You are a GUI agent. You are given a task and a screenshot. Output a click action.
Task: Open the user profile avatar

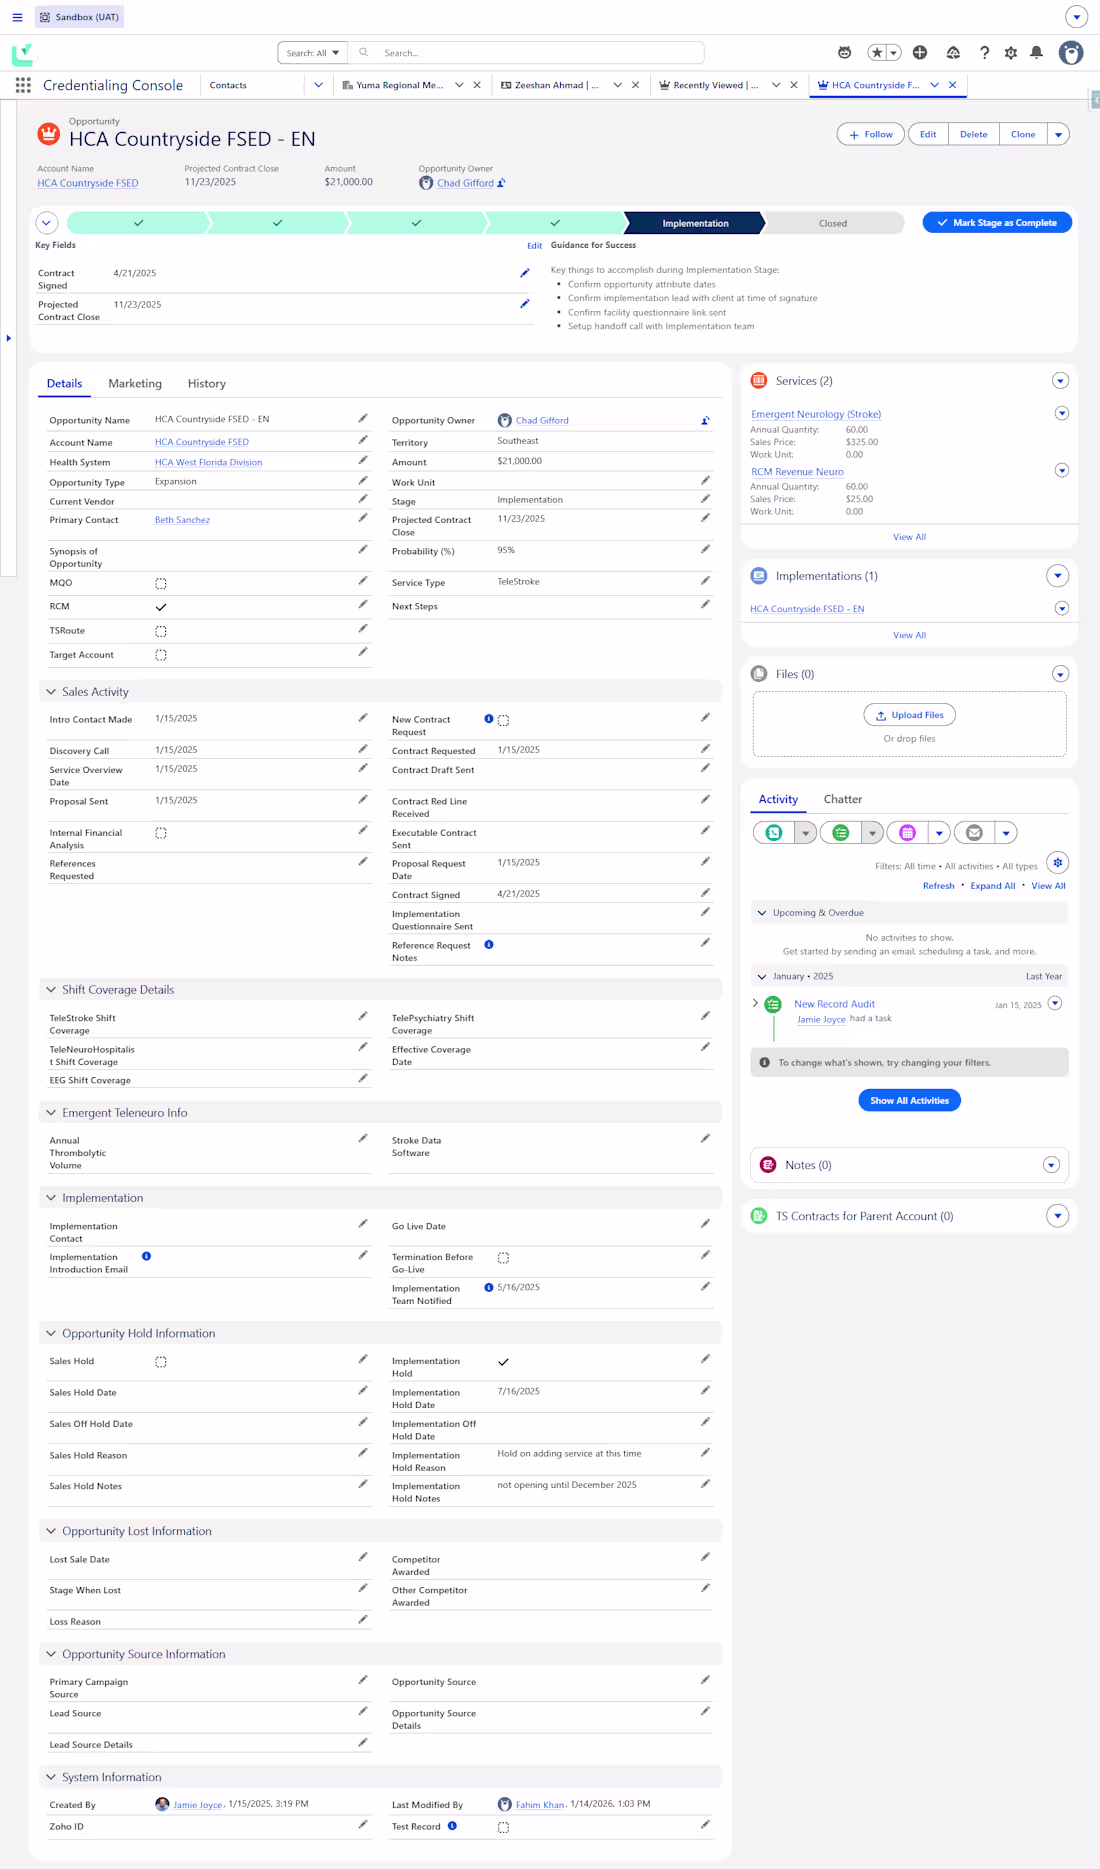click(x=1071, y=53)
